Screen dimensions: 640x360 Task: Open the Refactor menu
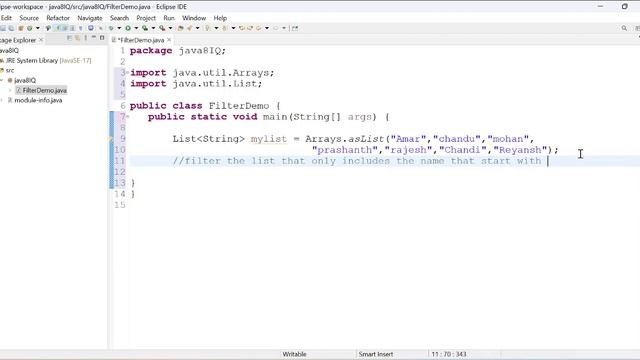(x=58, y=18)
